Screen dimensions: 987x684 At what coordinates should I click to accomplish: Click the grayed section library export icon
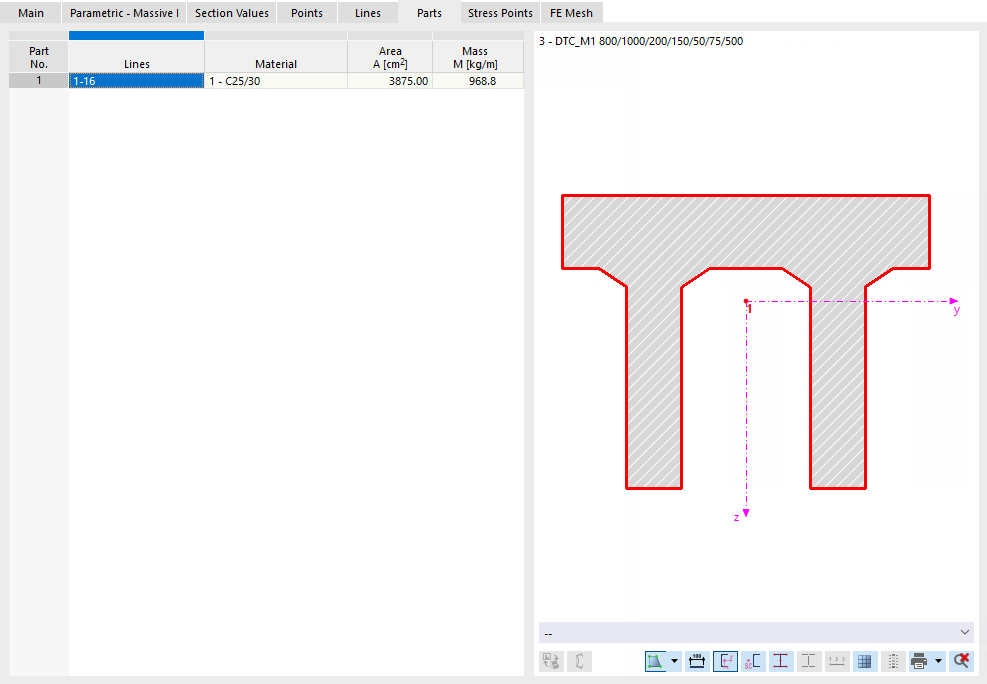tap(551, 661)
